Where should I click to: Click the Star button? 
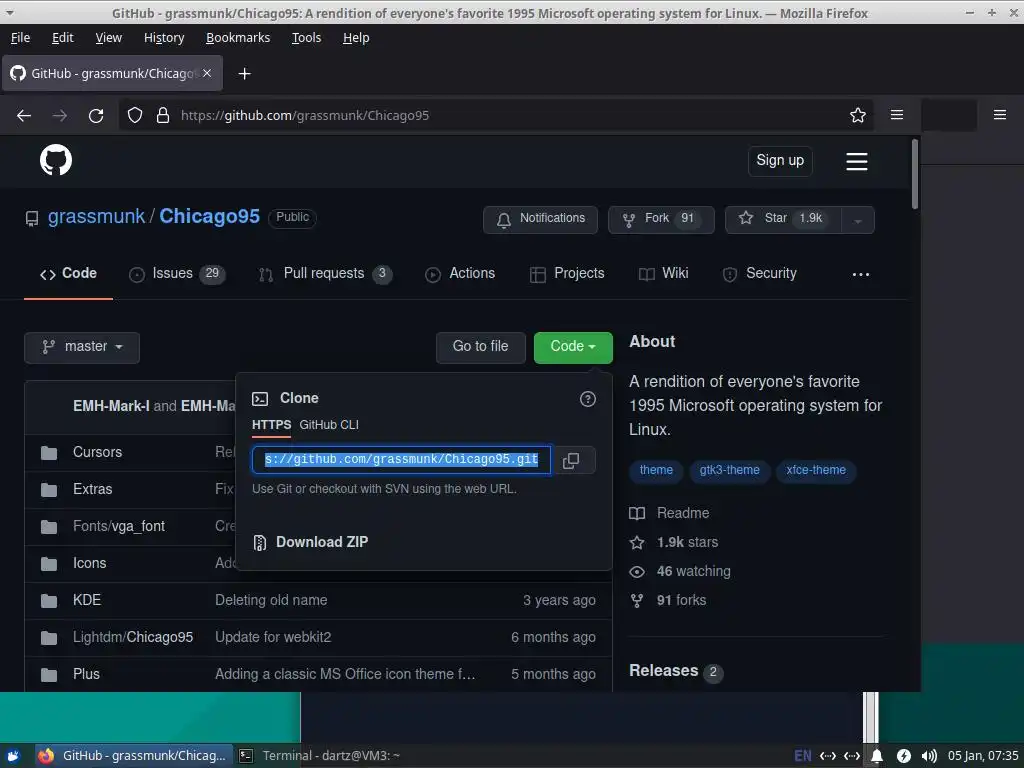coord(784,219)
